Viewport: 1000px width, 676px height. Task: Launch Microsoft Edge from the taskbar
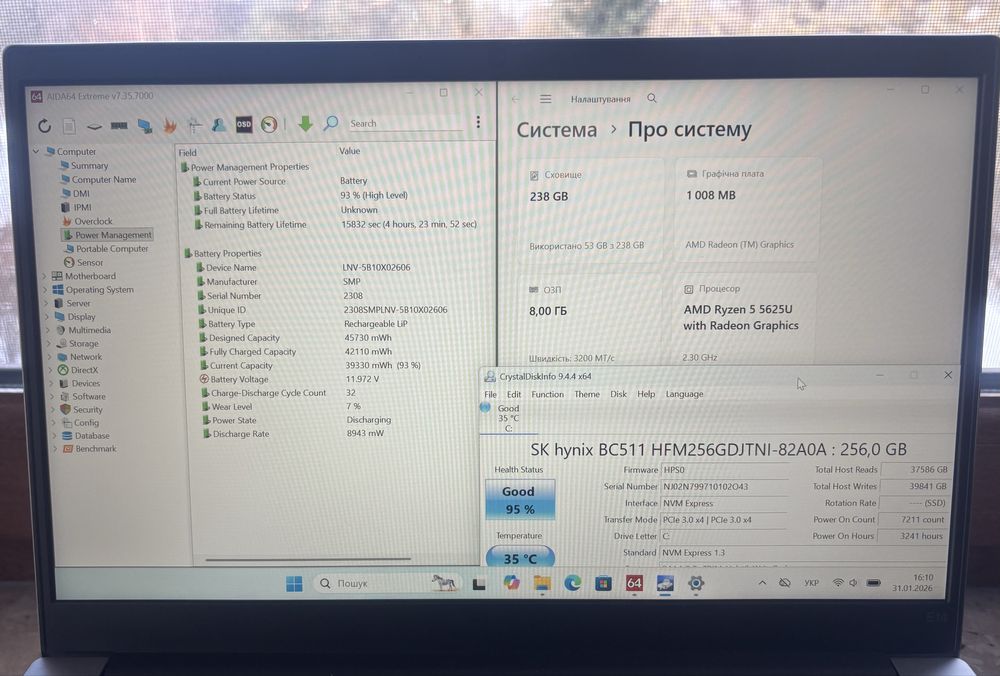pyautogui.click(x=573, y=583)
